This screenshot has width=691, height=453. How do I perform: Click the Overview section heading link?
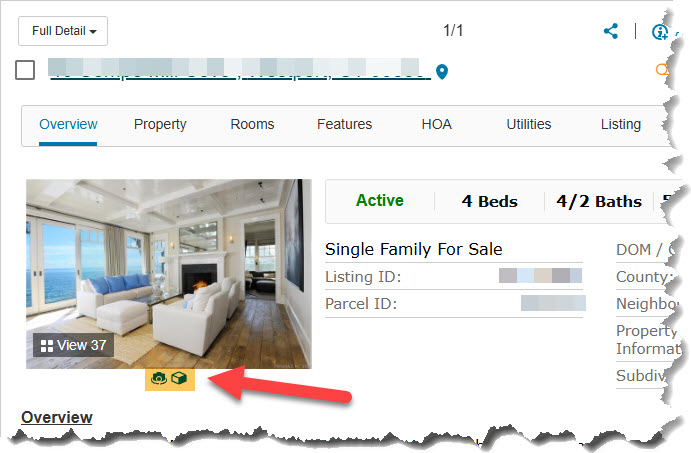pyautogui.click(x=57, y=417)
